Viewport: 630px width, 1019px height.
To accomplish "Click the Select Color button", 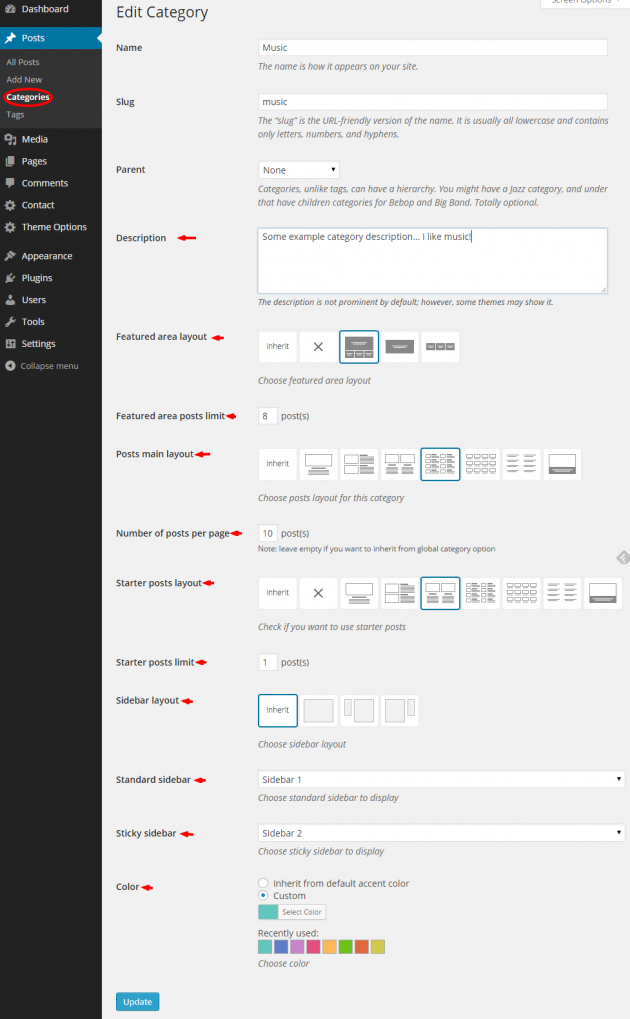I will pos(292,912).
